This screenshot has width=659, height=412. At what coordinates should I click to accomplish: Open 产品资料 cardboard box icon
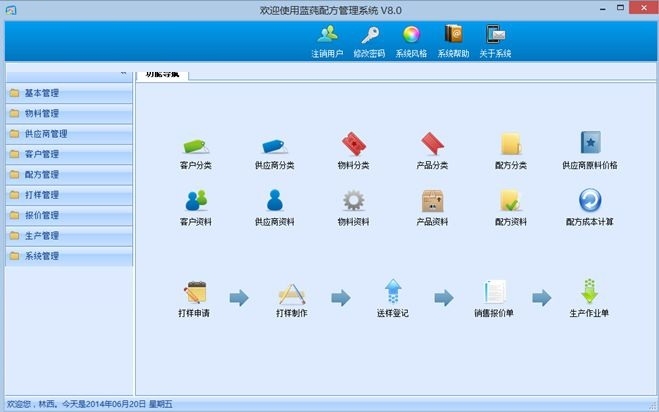click(432, 201)
